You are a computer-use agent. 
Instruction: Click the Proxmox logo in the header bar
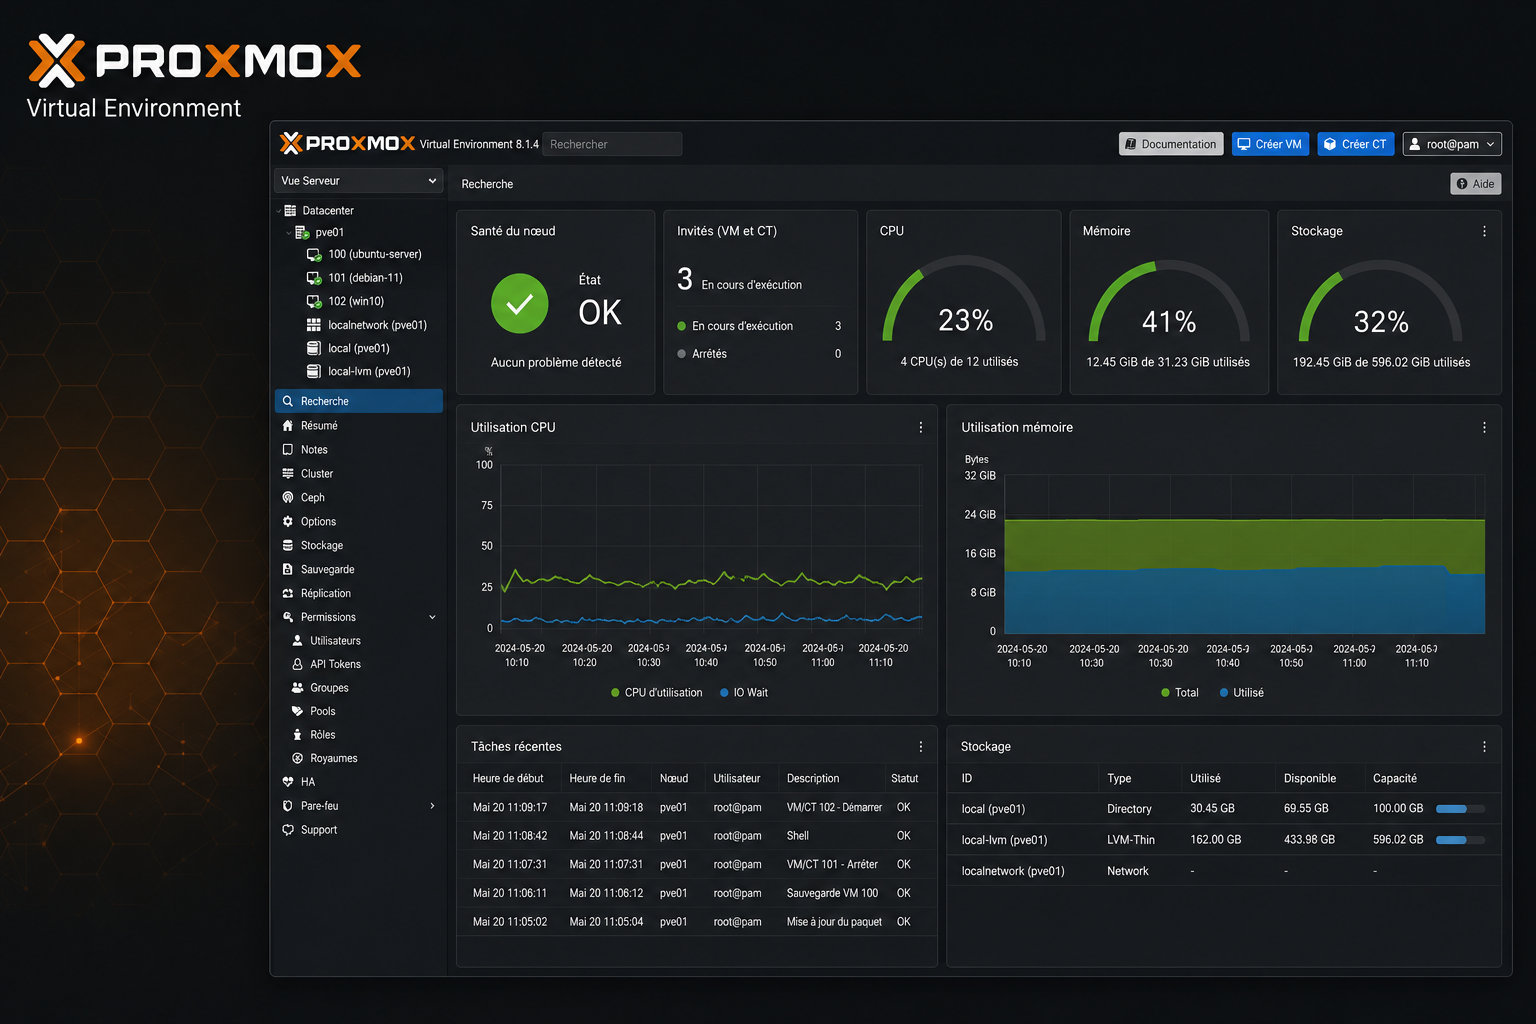[x=347, y=144]
